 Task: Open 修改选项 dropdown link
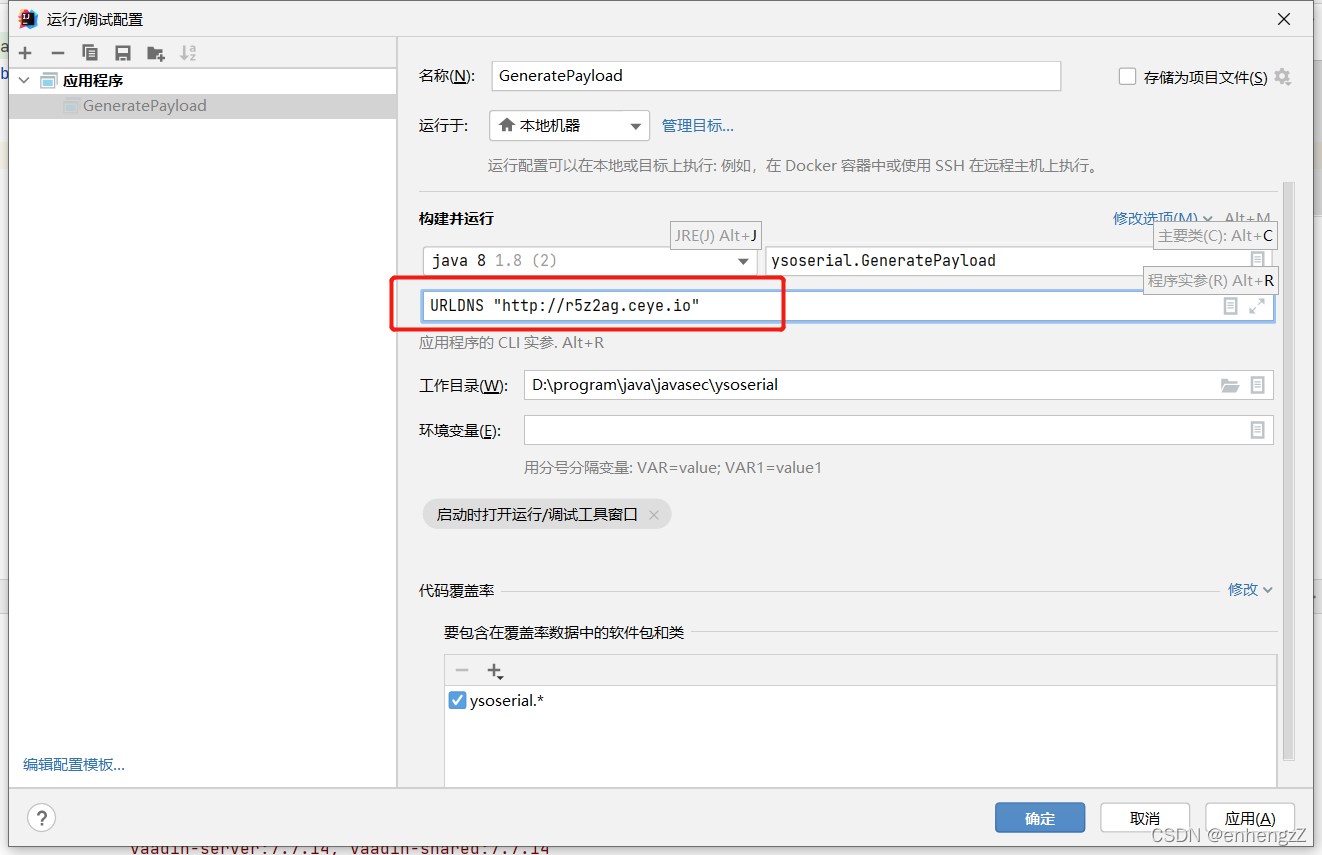(1163, 218)
